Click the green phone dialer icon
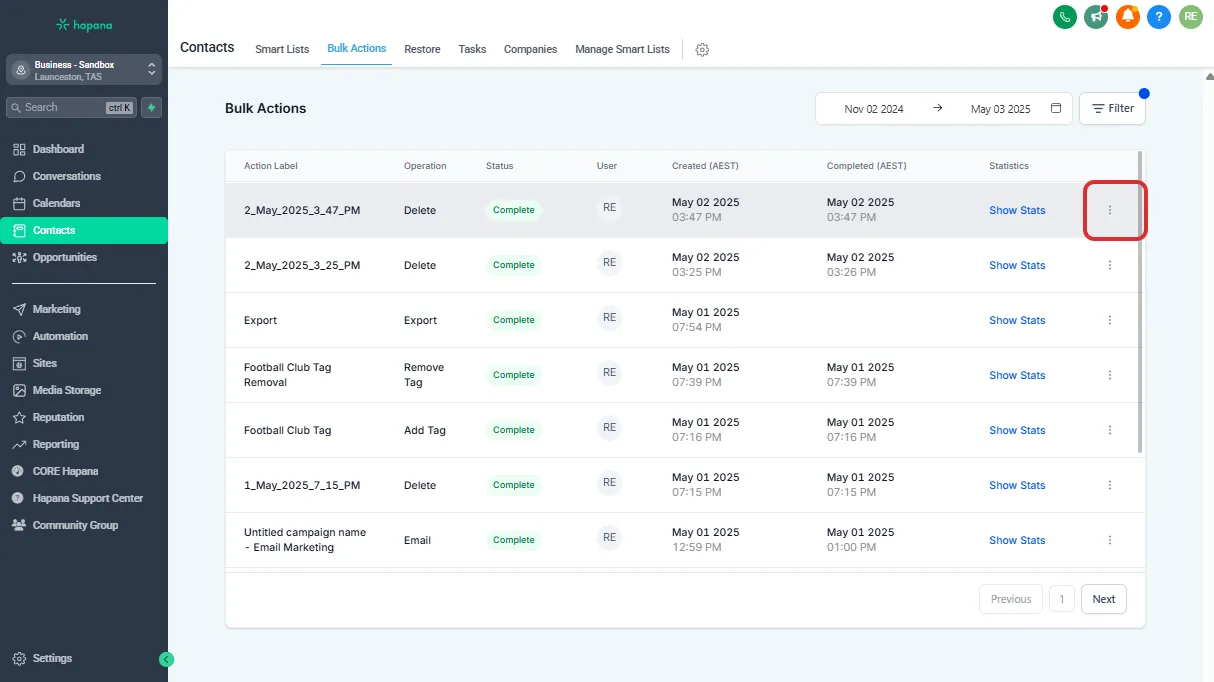This screenshot has width=1214, height=682. pyautogui.click(x=1065, y=16)
